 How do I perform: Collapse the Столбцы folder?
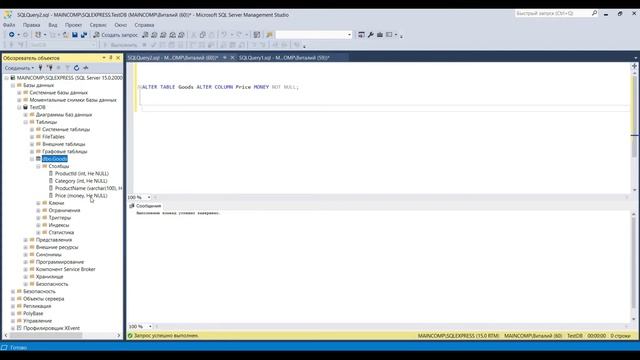38,166
